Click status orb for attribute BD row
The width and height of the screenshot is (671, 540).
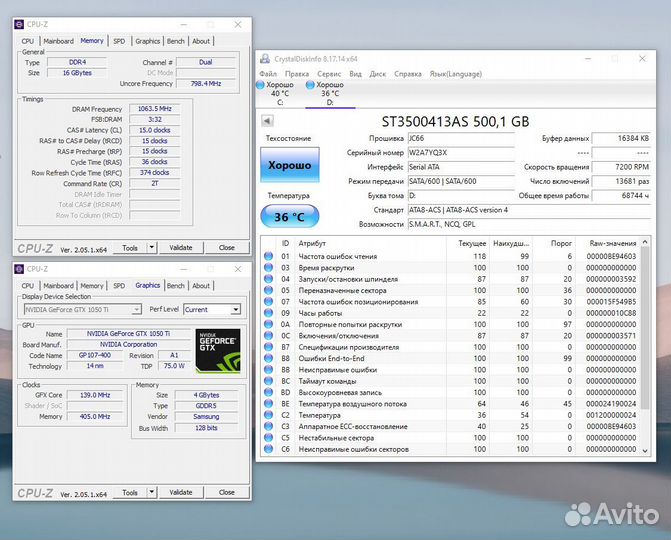point(268,392)
